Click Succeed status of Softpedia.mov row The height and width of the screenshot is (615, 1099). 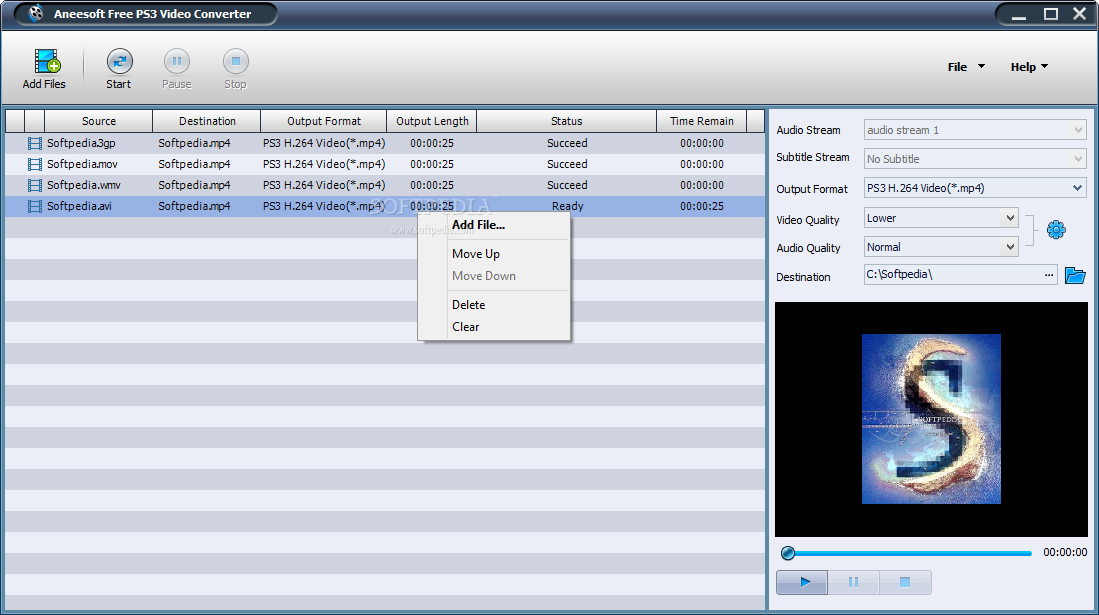tap(567, 164)
